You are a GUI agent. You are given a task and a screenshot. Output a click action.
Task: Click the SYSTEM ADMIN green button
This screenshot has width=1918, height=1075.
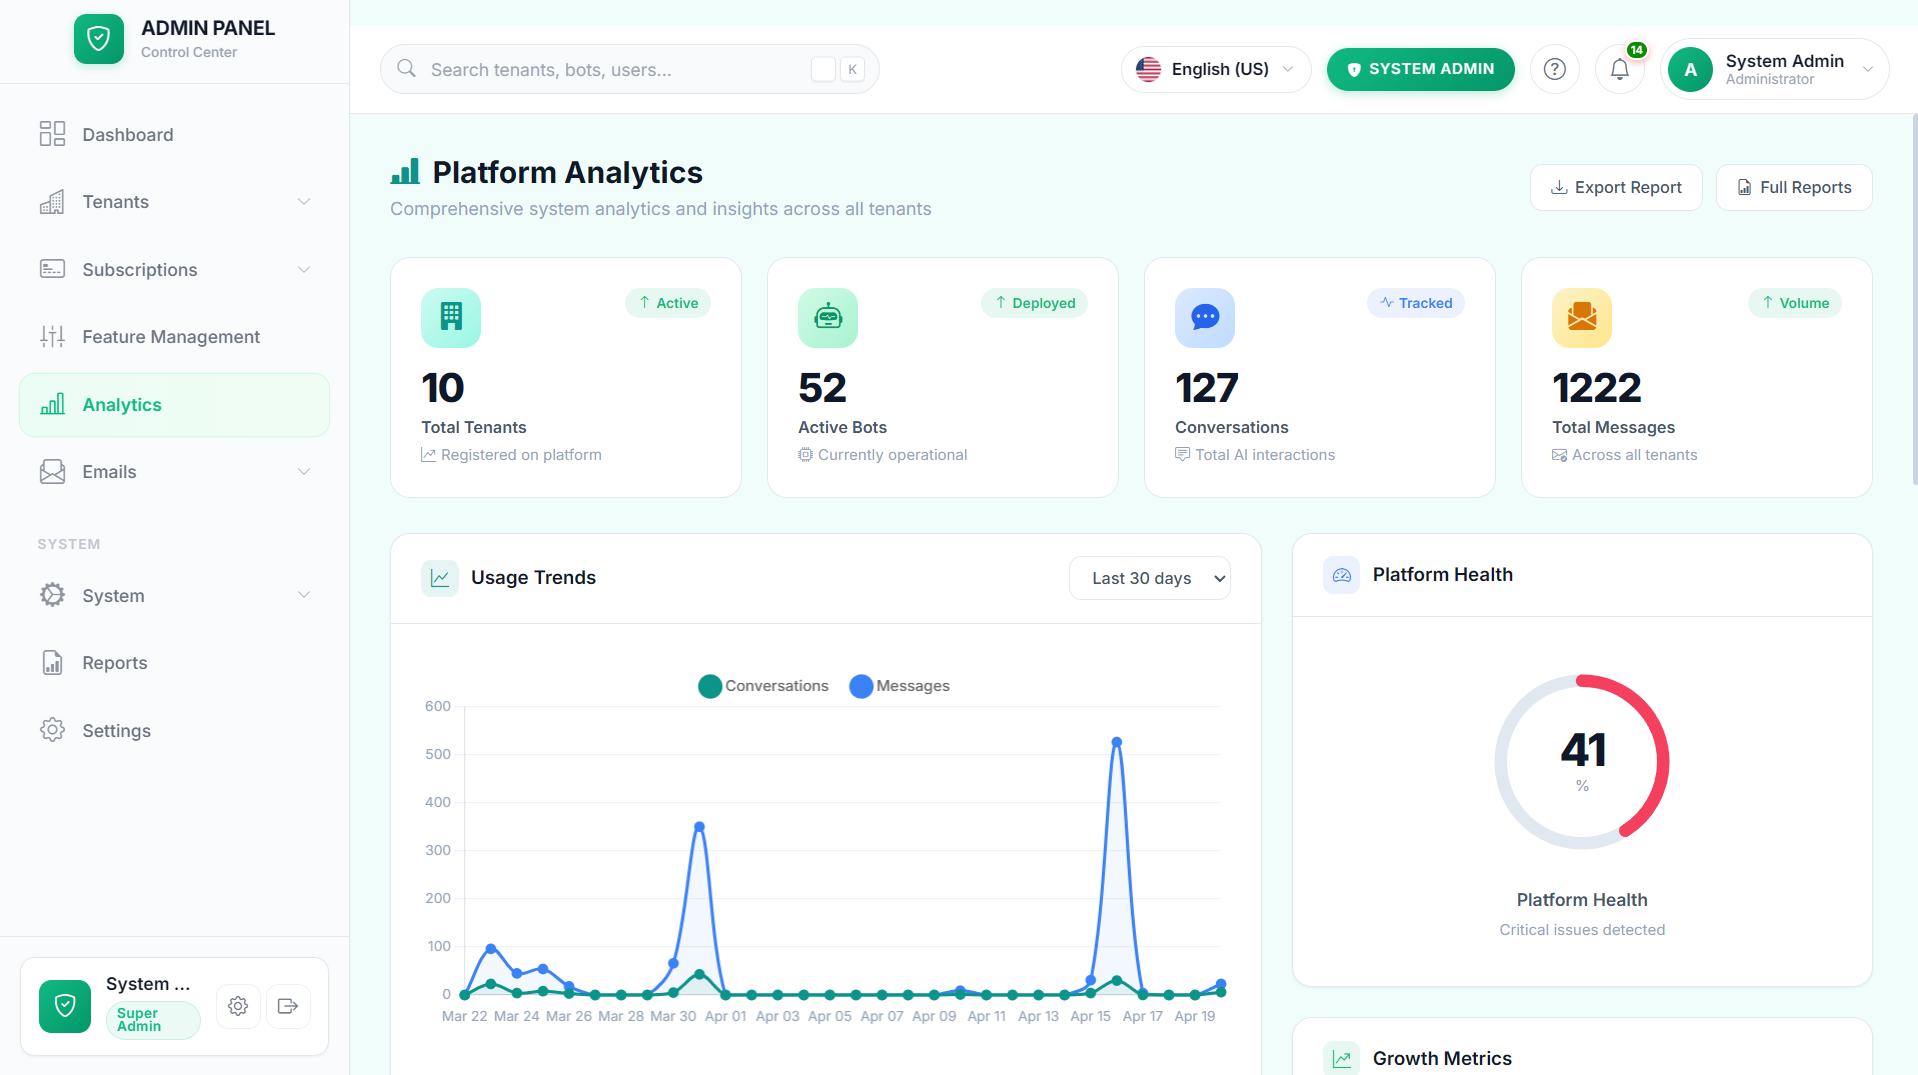pyautogui.click(x=1420, y=69)
